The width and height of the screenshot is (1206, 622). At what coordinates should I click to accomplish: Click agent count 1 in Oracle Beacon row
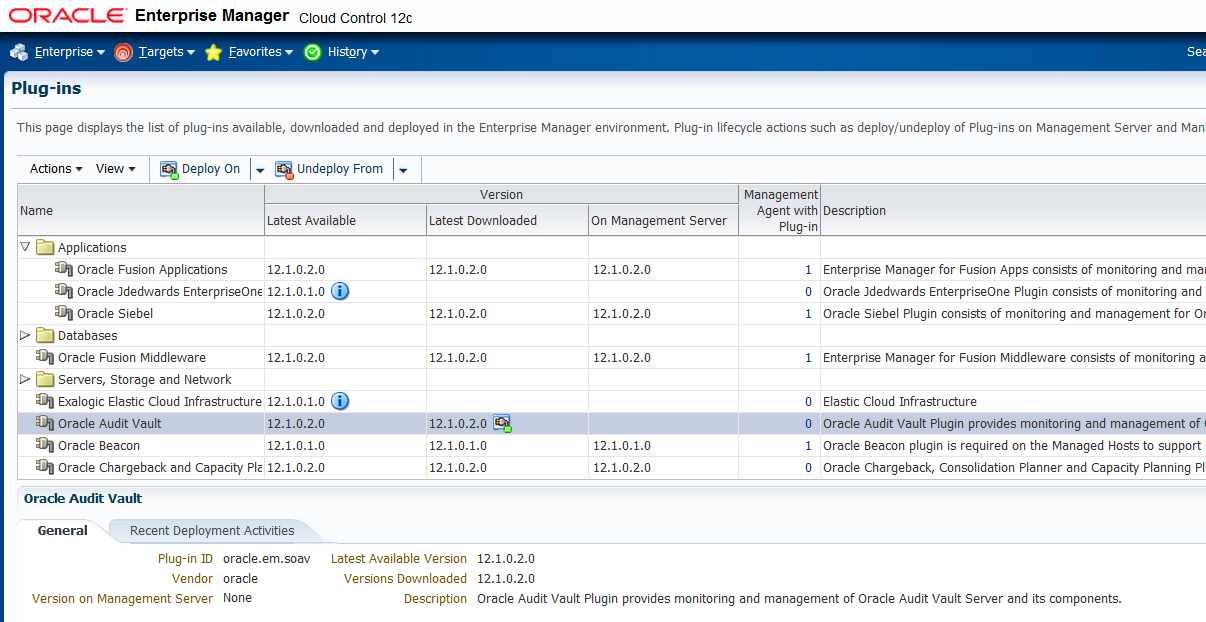pyautogui.click(x=808, y=446)
